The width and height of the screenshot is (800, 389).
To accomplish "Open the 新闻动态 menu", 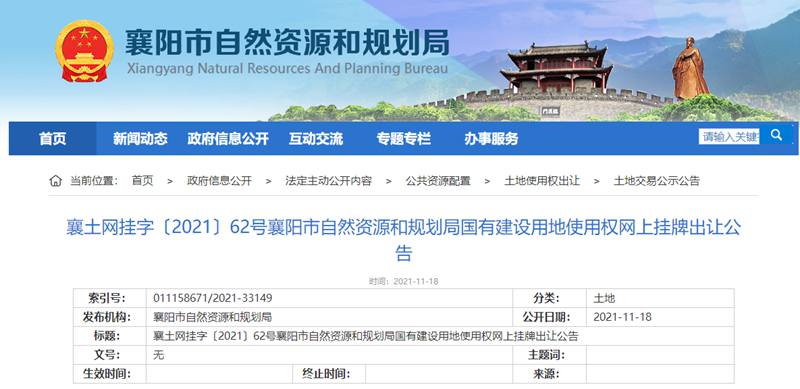I will (x=140, y=138).
